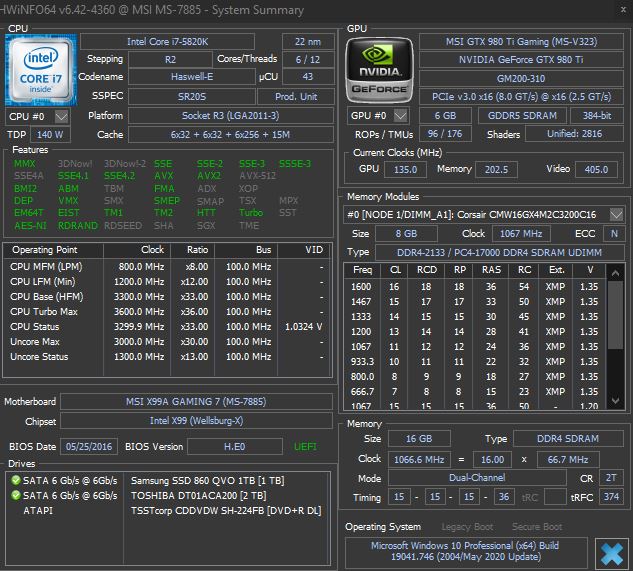Close summary with the blue X button
The image size is (633, 571).
coord(612,553)
